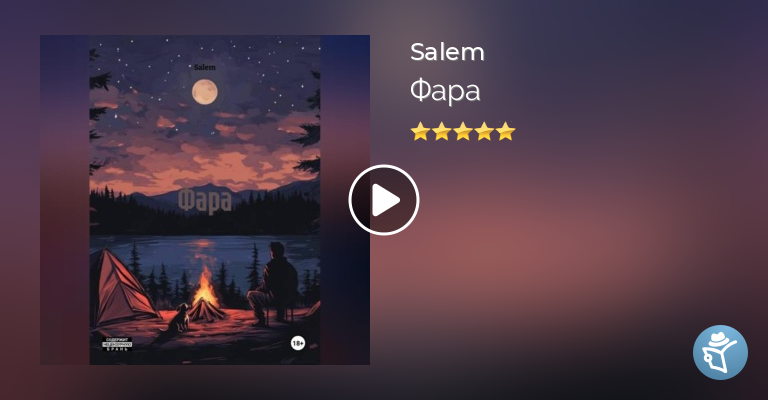Image resolution: width=768 pixels, height=400 pixels.
Task: Select the fourth rating star
Action: click(484, 132)
